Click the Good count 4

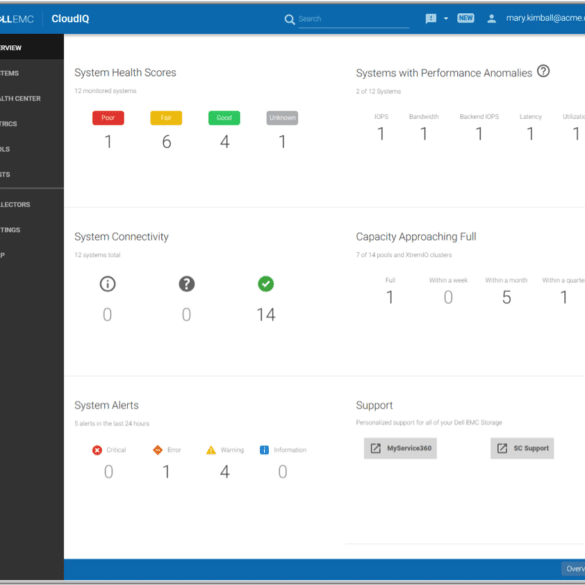coord(225,142)
